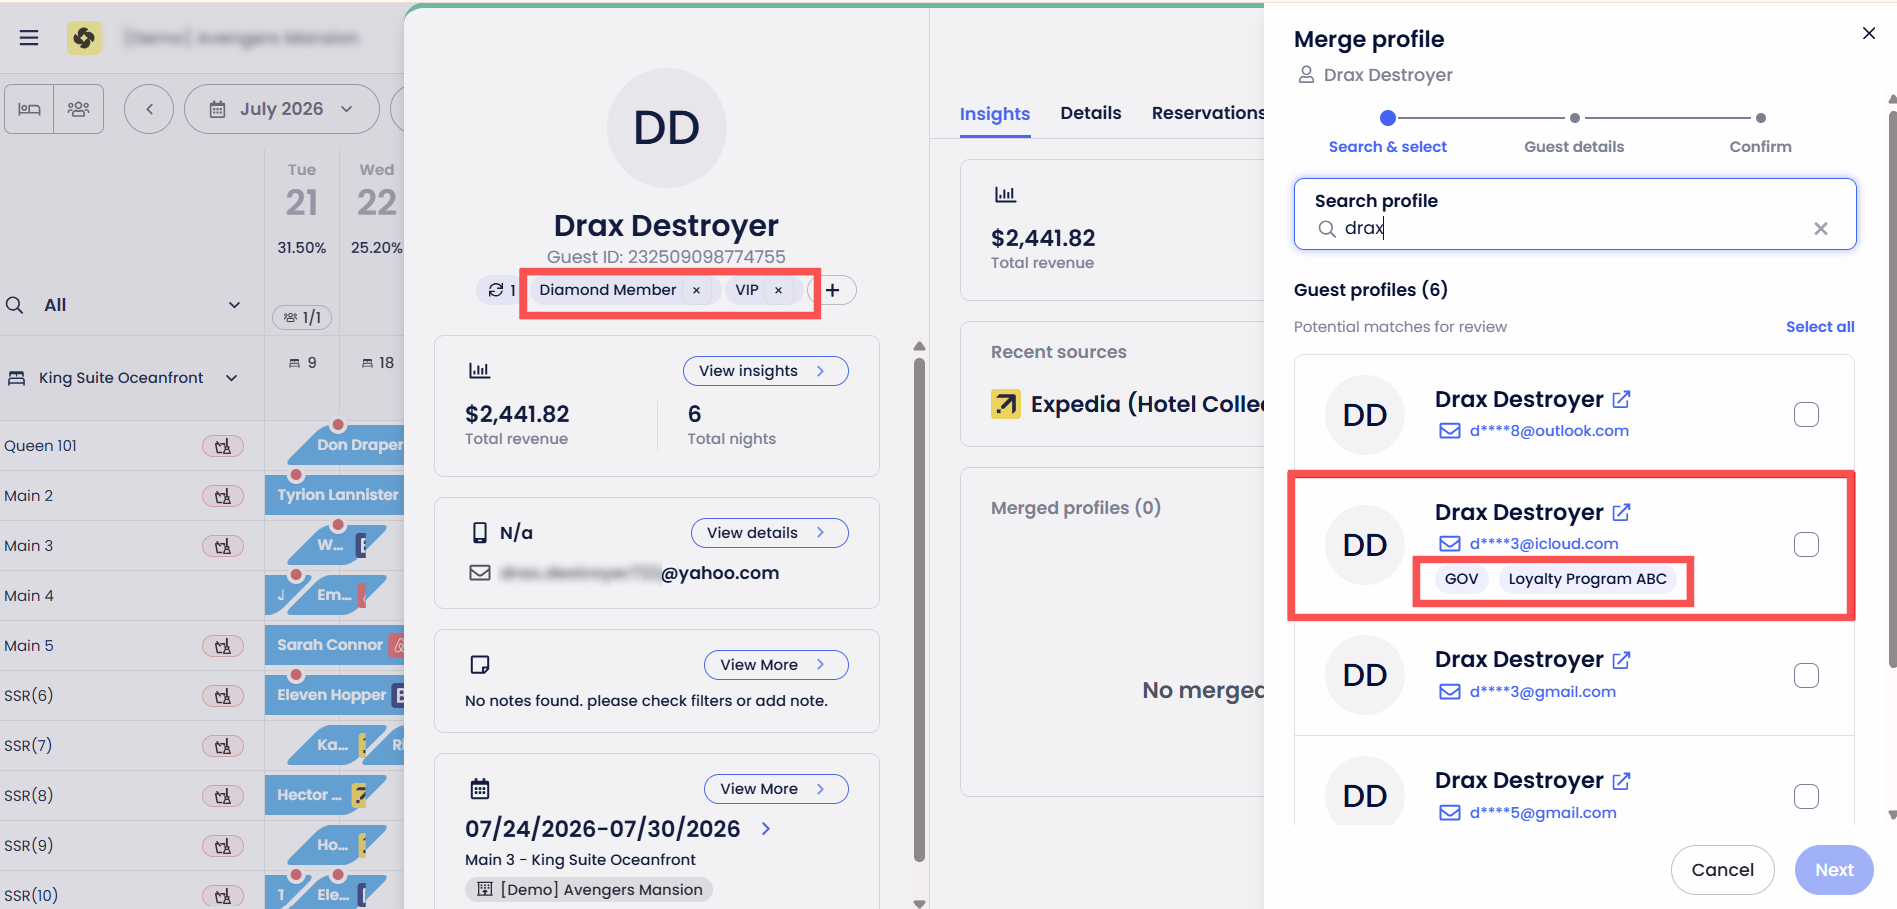Click the 1/1 guests count pill
This screenshot has height=909, width=1897.
pos(302,317)
